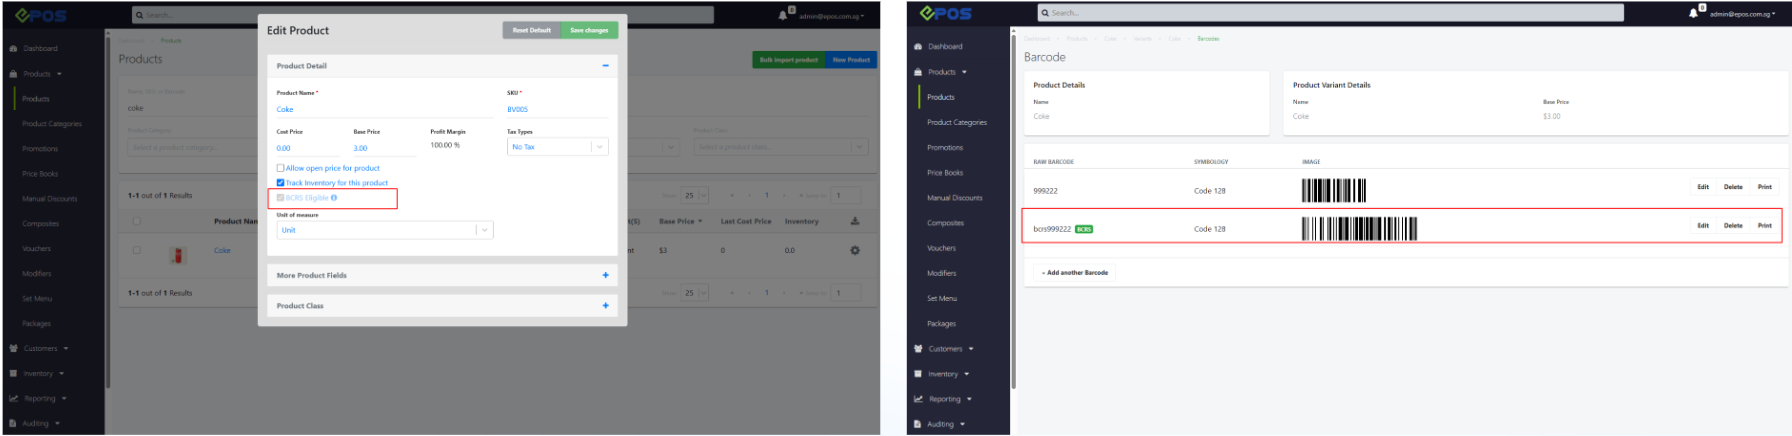Open Product Categories in the Barcode window sidebar
The width and height of the screenshot is (1792, 436).
[957, 122]
